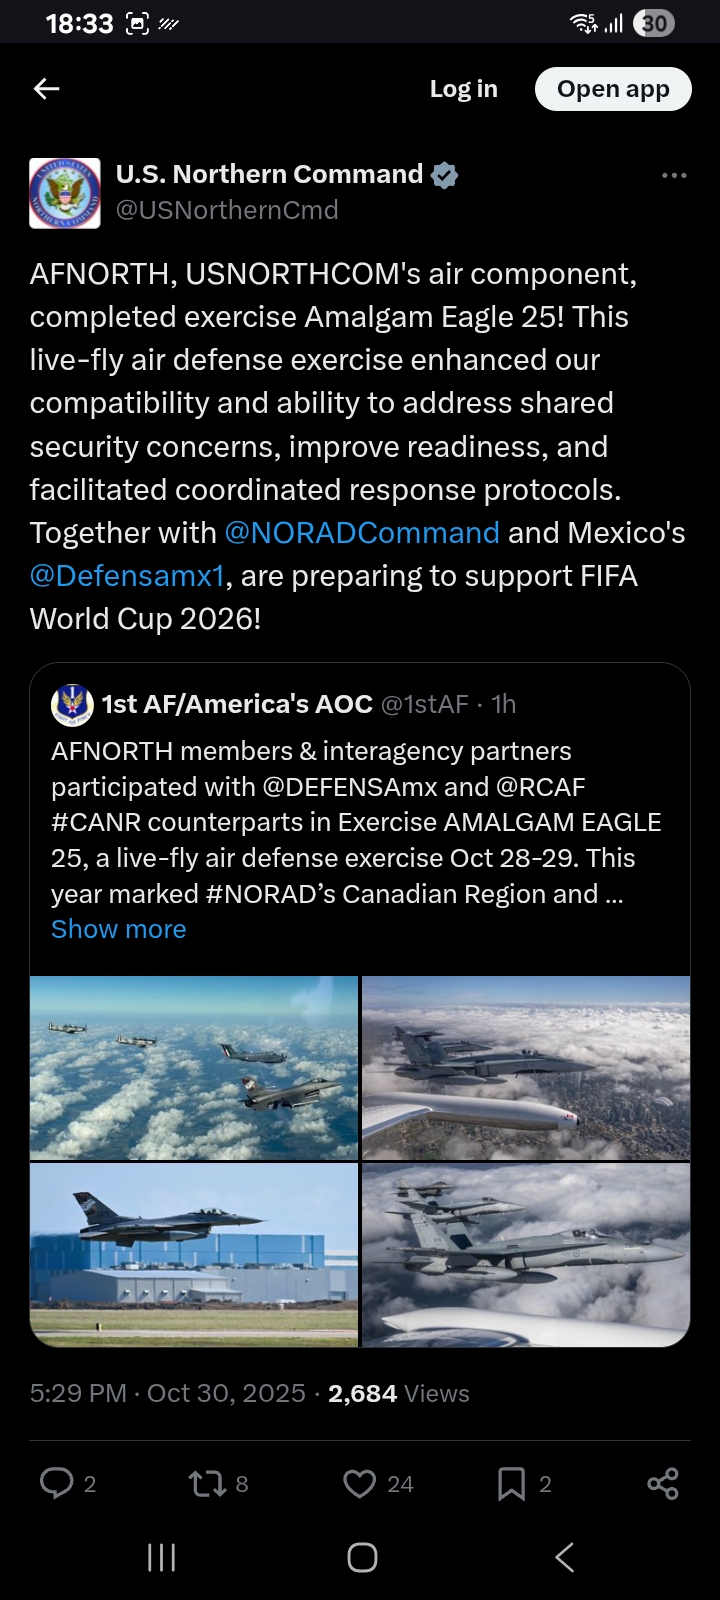Image resolution: width=720 pixels, height=1600 pixels.
Task: Open 1st AF avatar in quoted post
Action: pyautogui.click(x=72, y=705)
